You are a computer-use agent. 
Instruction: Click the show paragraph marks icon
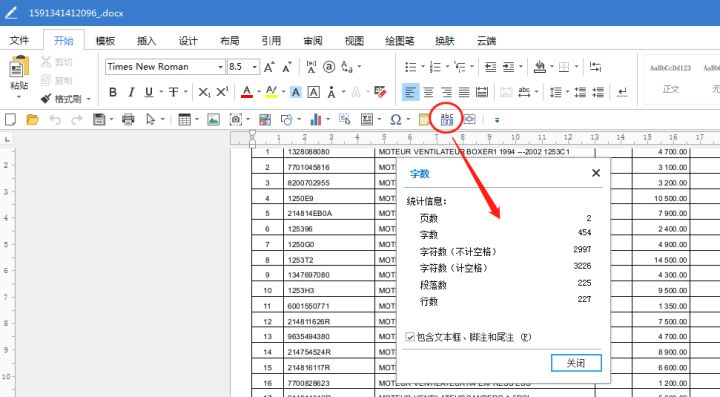point(622,92)
